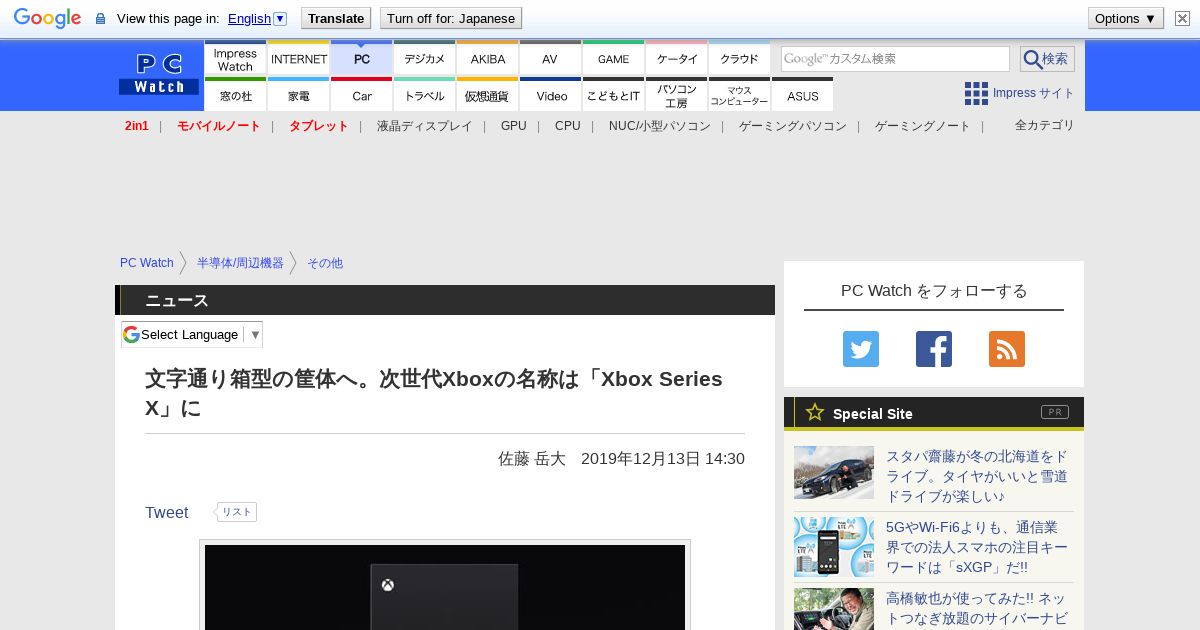Click the PC Watch logo
The height and width of the screenshot is (630, 1200).
click(159, 75)
